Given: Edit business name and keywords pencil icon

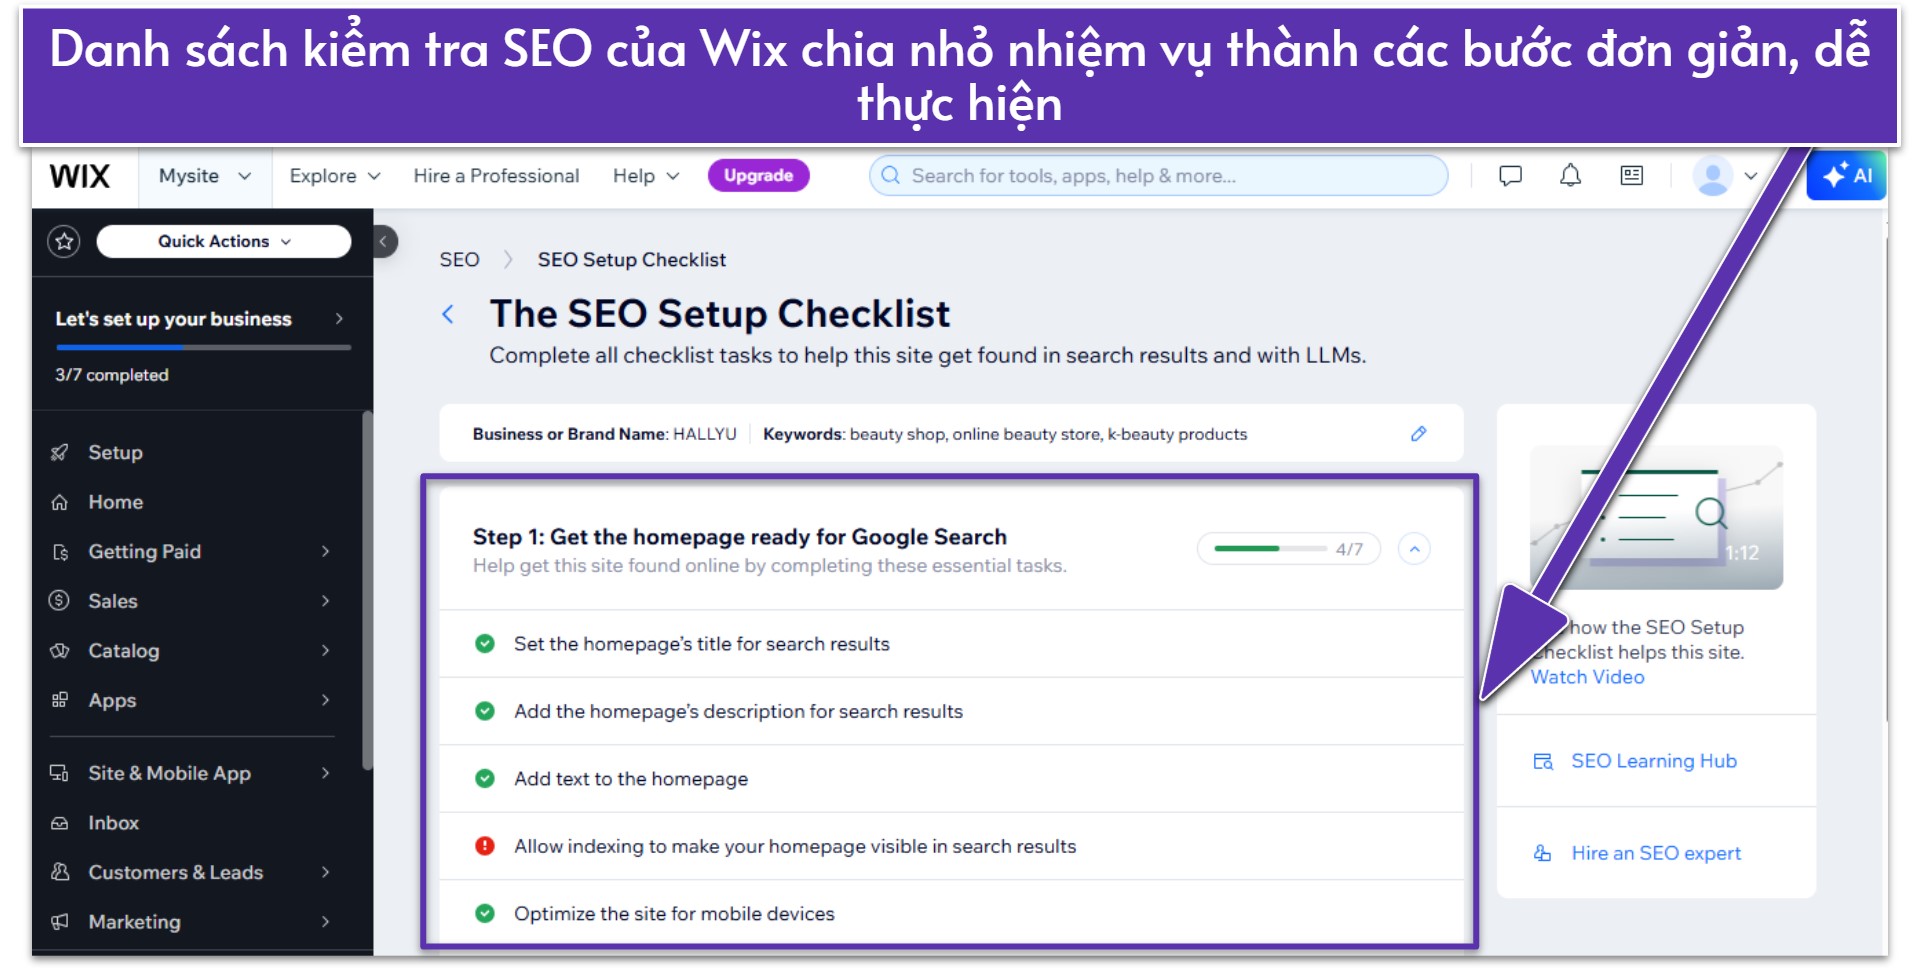Looking at the screenshot, I should [1418, 434].
